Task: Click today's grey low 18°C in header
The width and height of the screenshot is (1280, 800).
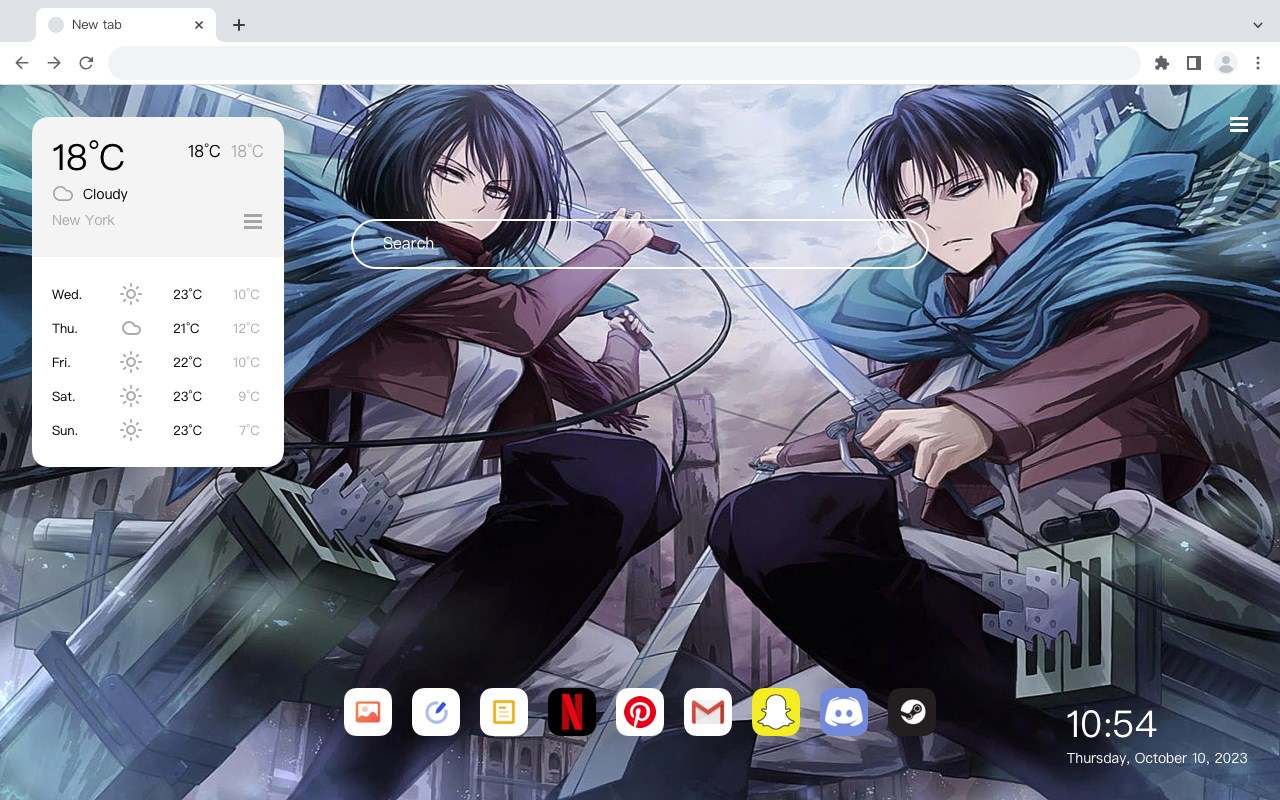Action: pos(247,151)
